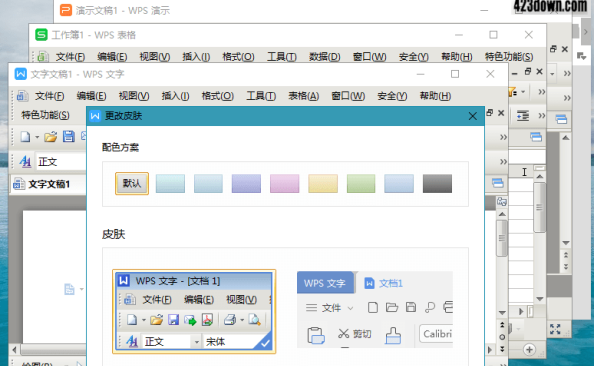Screen dimensions: 594x366
Task: Click the save floppy icon in WPS 文字 toolbar
Action: coord(69,137)
